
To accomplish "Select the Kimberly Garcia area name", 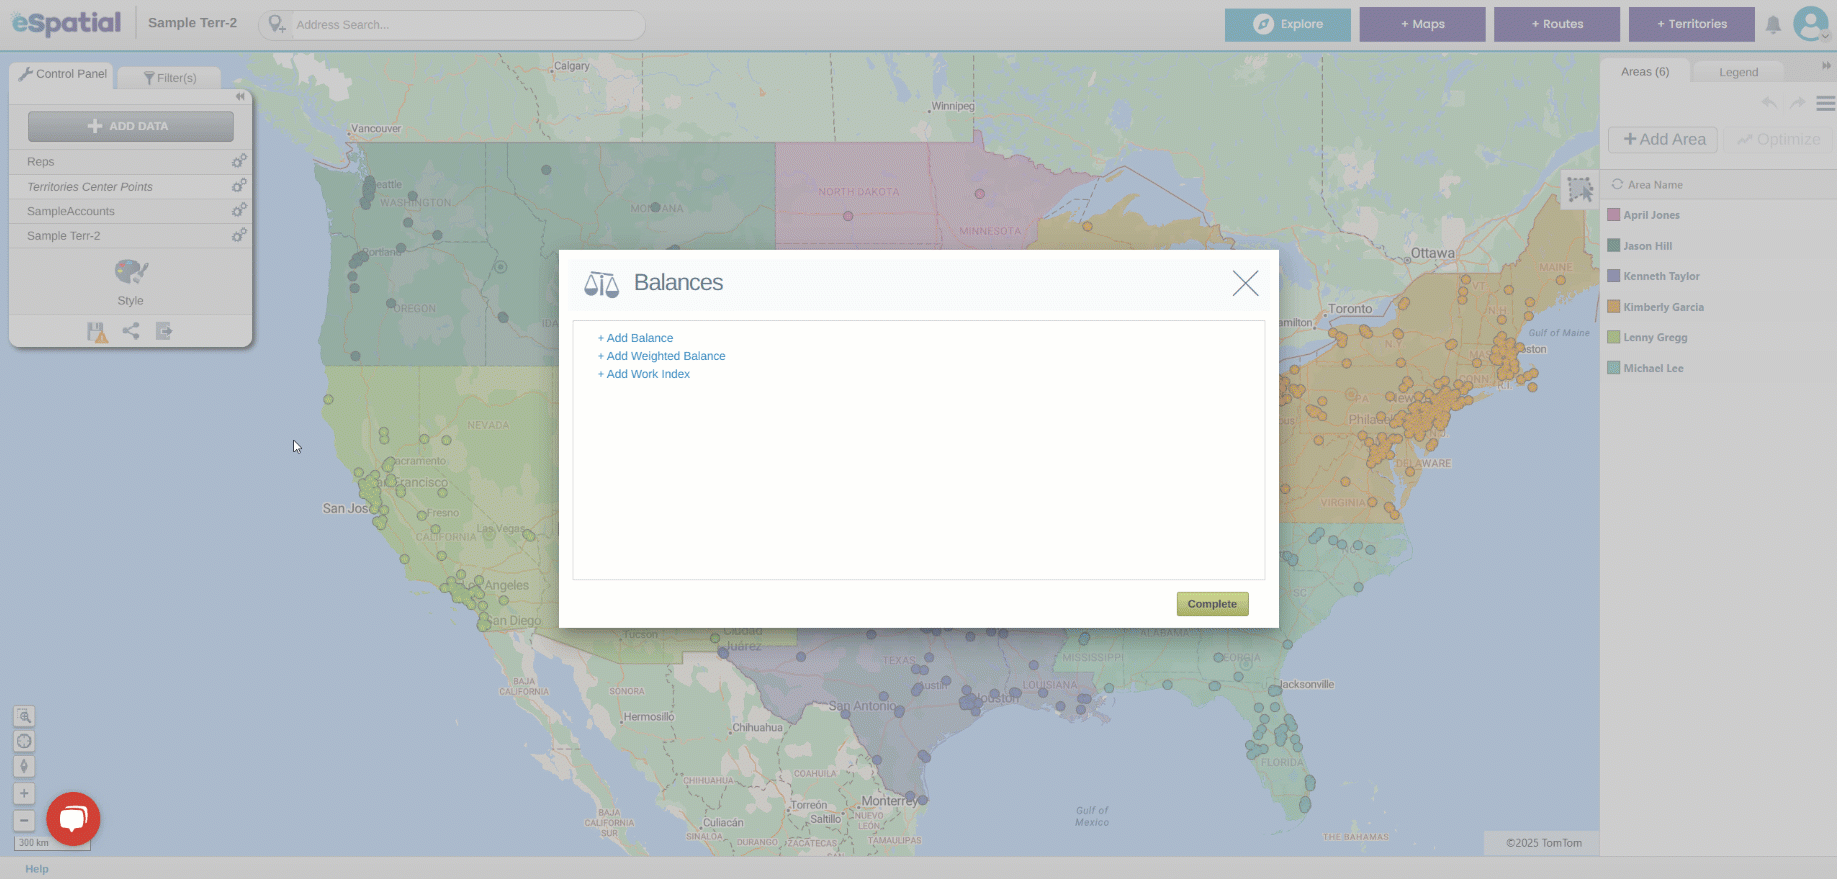I will click(1663, 307).
